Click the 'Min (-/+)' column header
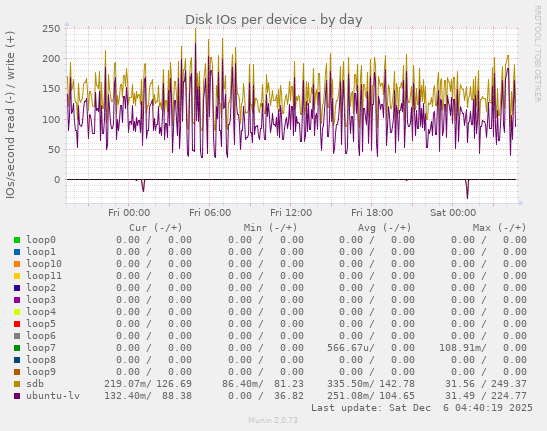The height and width of the screenshot is (431, 547). (270, 228)
